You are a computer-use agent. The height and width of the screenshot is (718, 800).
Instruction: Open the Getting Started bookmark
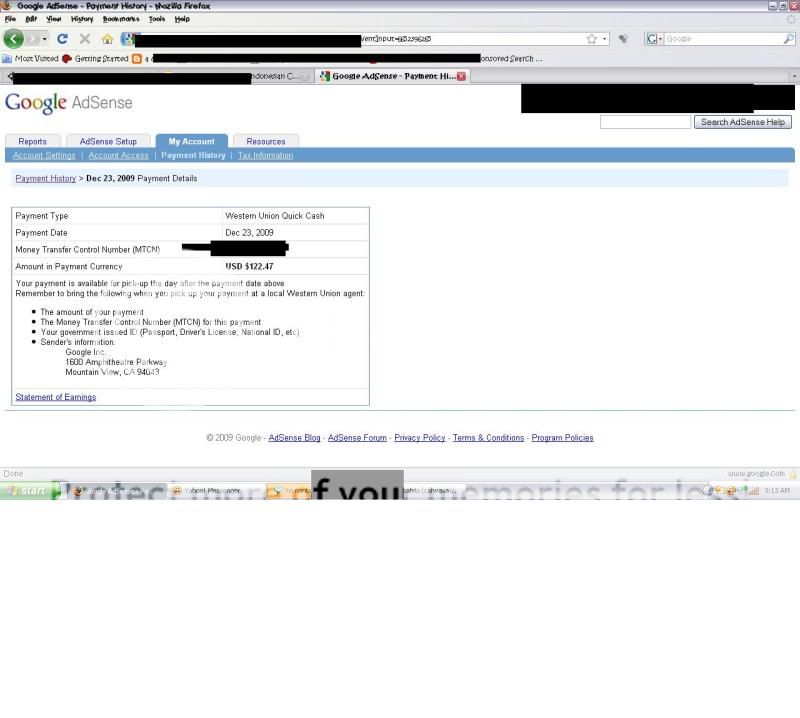(95, 59)
